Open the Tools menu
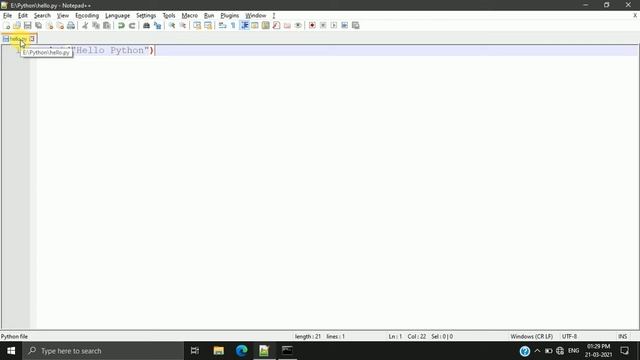640x360 pixels. [x=169, y=16]
